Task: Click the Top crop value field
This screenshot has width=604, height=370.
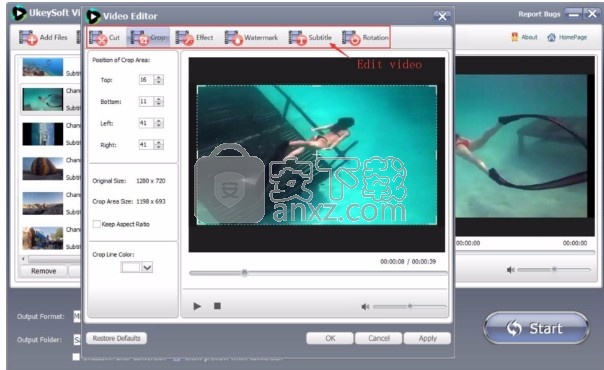Action: coord(146,80)
